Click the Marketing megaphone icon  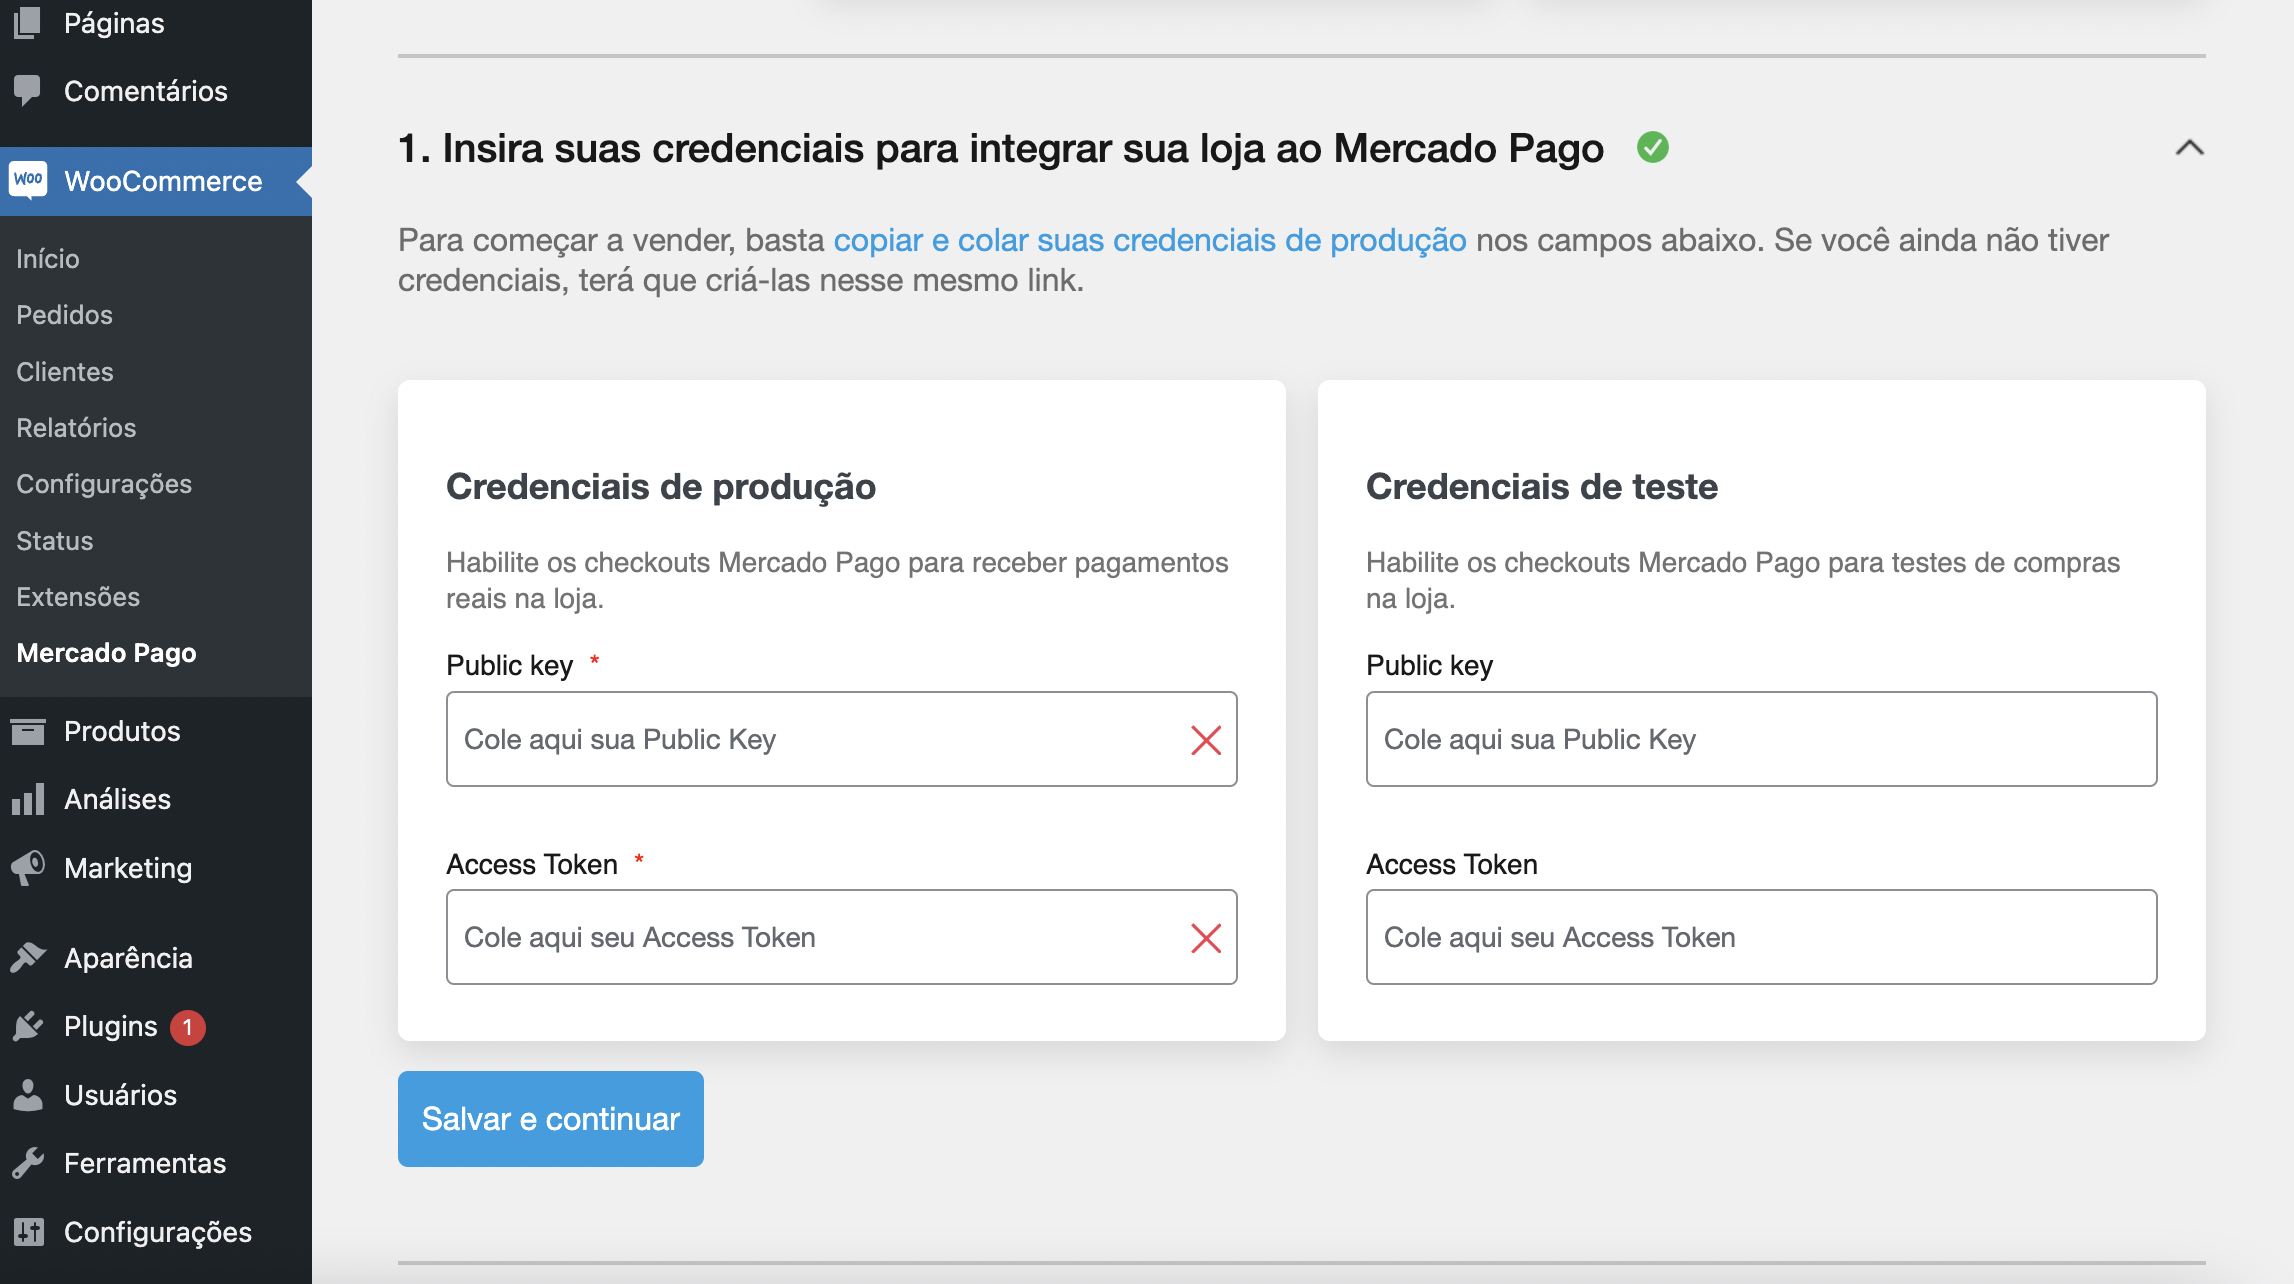pos(28,867)
